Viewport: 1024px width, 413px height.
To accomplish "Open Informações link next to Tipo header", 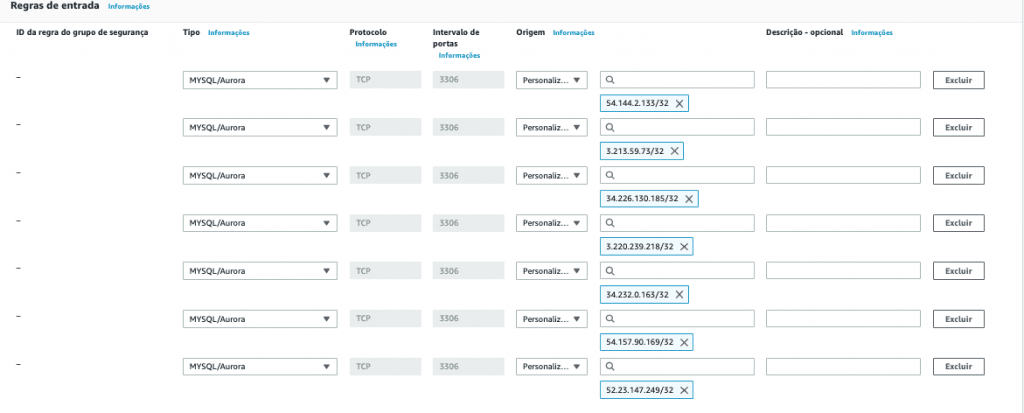I will [229, 33].
